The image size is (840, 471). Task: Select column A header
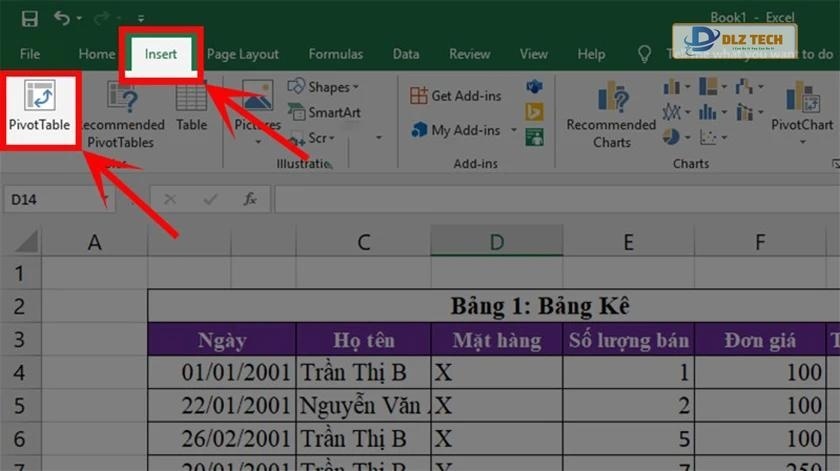(x=94, y=242)
